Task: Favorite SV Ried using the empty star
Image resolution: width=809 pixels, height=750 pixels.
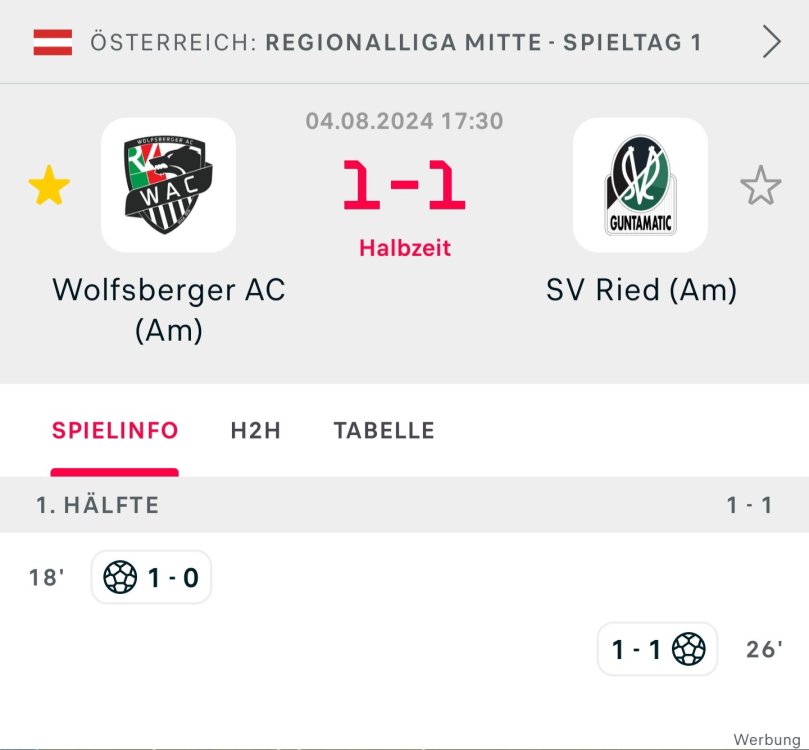Action: pyautogui.click(x=763, y=186)
